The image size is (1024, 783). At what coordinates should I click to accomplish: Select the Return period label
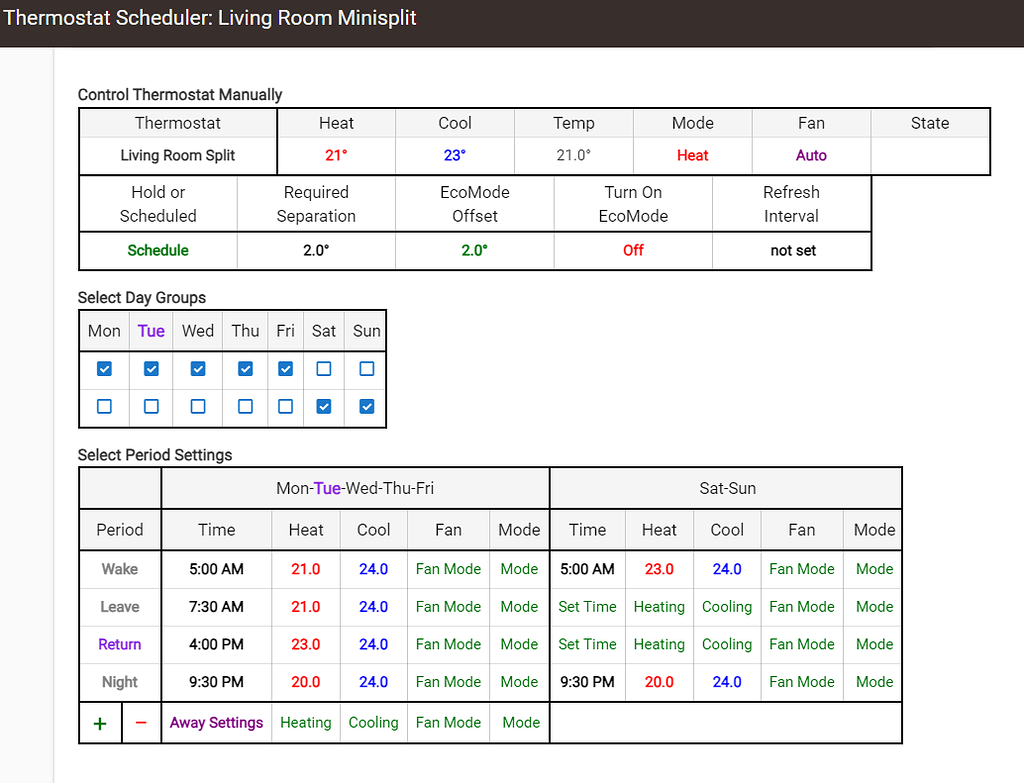coord(120,644)
